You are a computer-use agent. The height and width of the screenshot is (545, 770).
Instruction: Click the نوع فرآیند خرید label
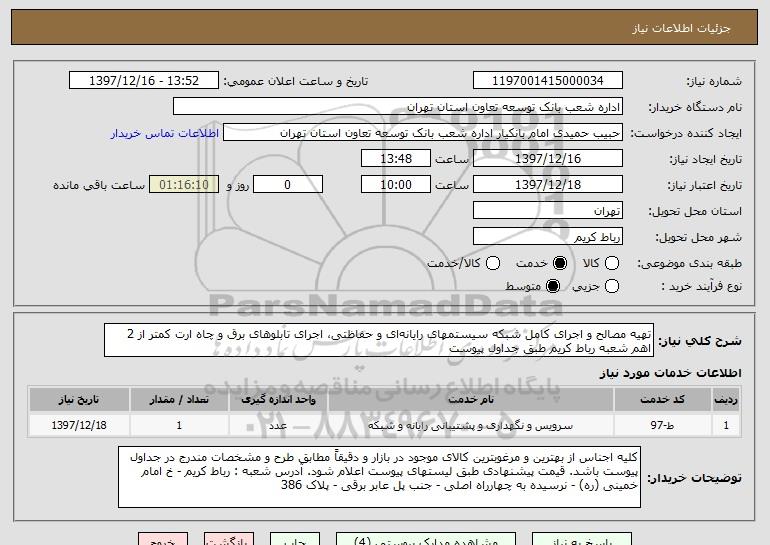(701, 286)
